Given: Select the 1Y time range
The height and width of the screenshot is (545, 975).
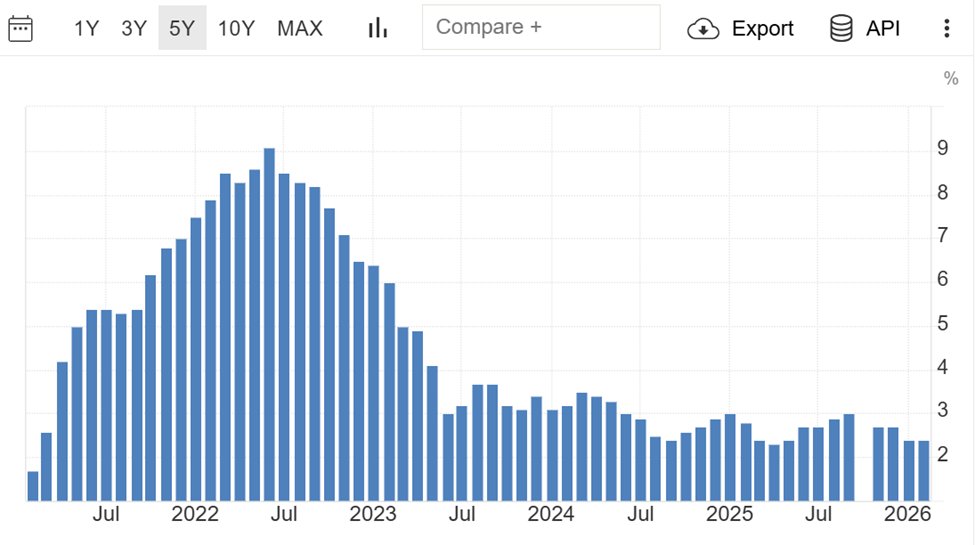Looking at the screenshot, I should pos(86,28).
